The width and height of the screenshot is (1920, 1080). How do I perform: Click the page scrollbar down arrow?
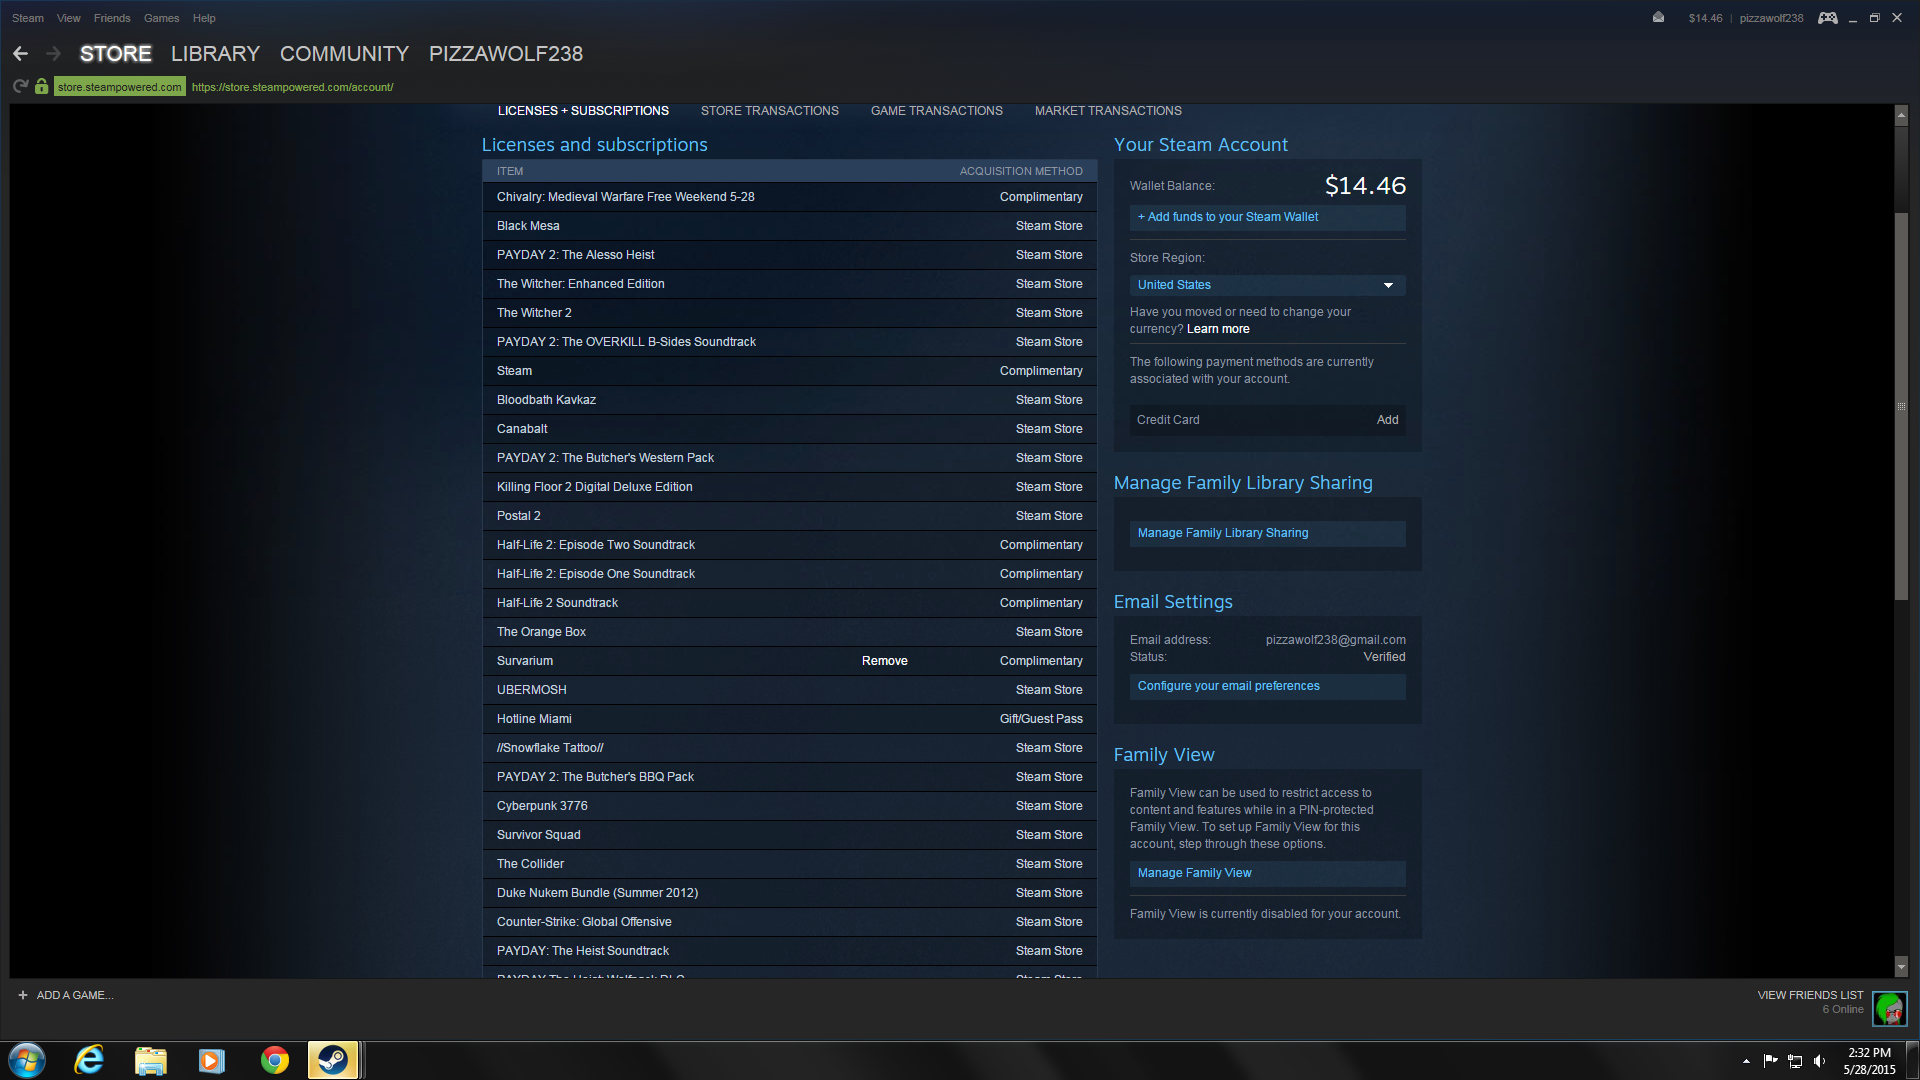pos(1901,967)
